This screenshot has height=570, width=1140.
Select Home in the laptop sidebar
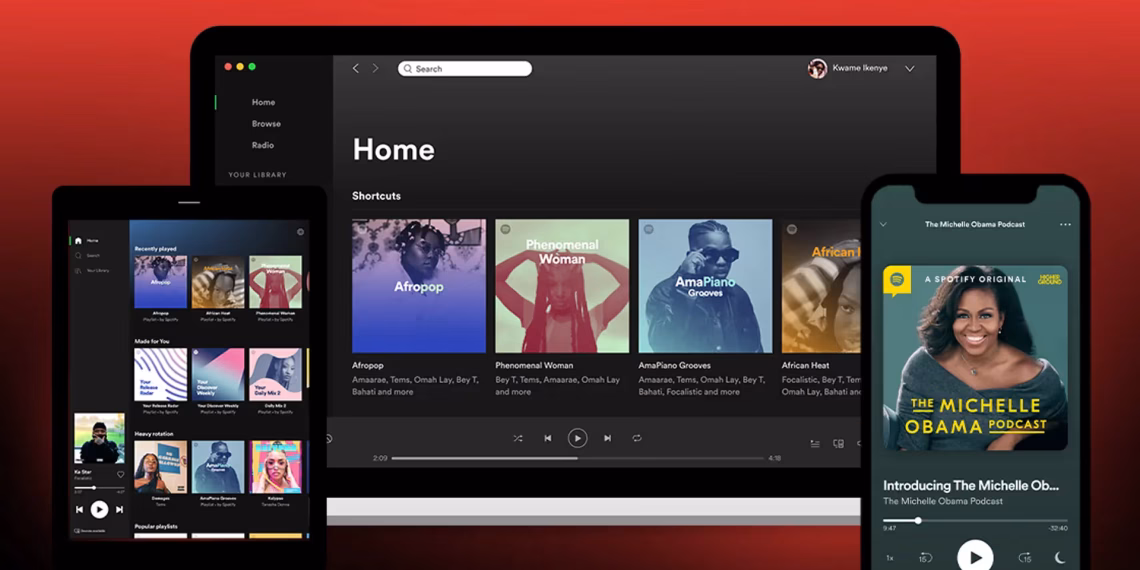(x=263, y=103)
